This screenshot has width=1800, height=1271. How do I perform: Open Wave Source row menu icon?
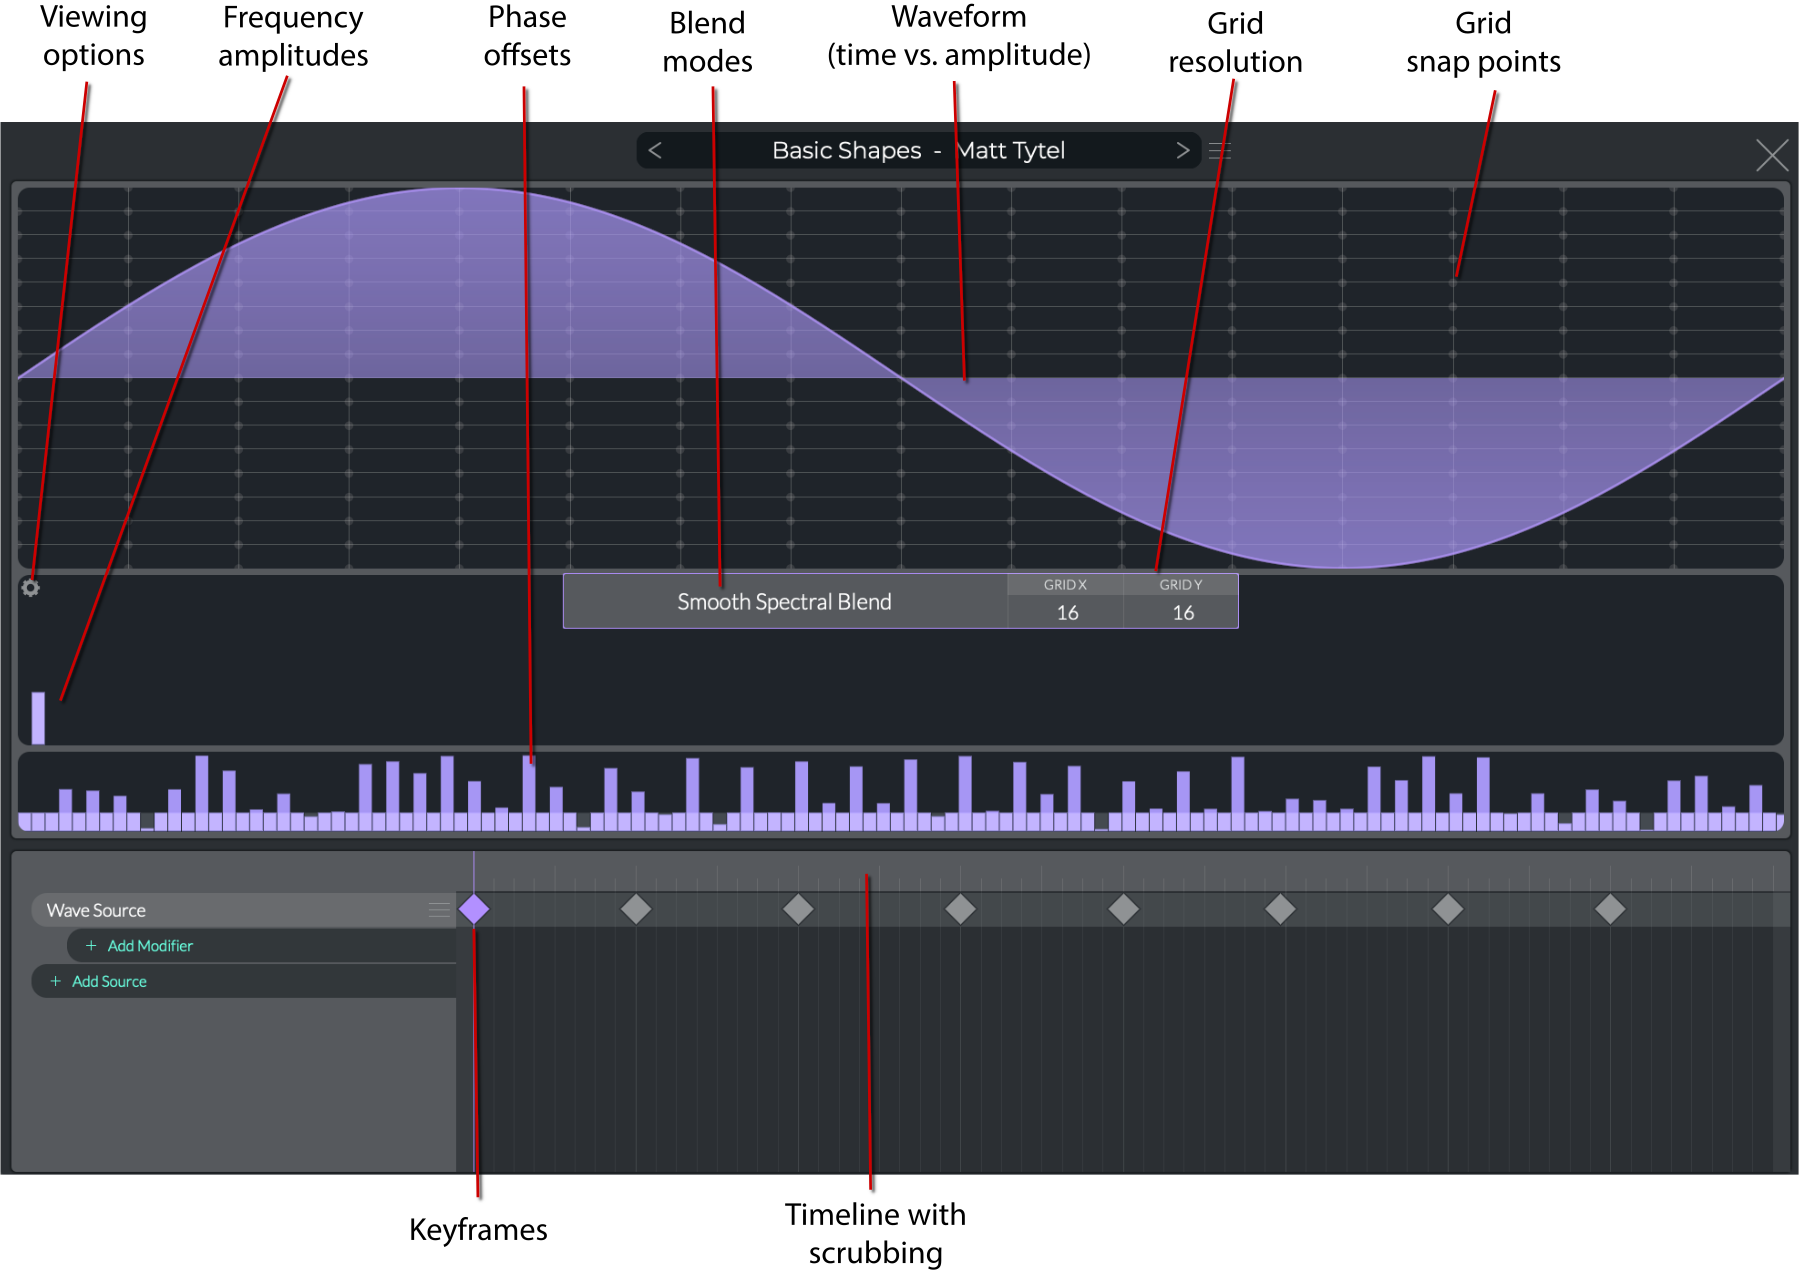click(x=439, y=910)
